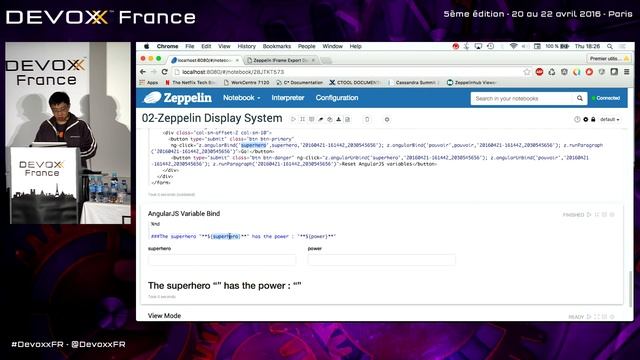Bookmark this page with the star icon

coord(527,72)
